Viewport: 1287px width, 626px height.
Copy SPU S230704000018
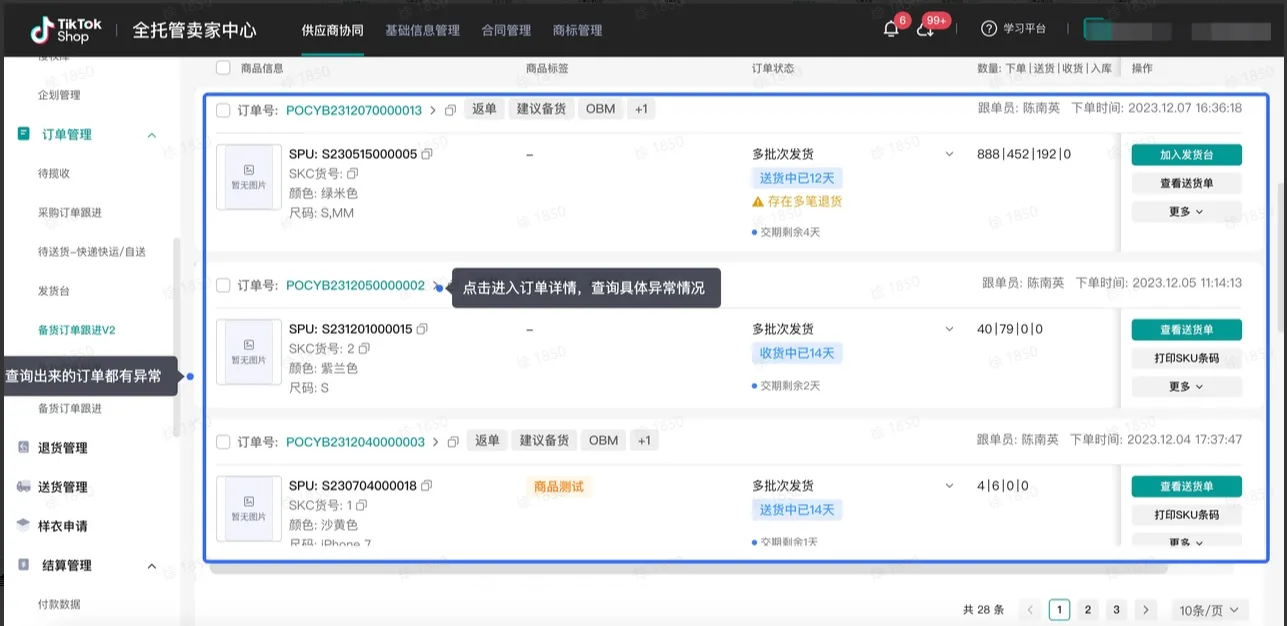pos(427,486)
